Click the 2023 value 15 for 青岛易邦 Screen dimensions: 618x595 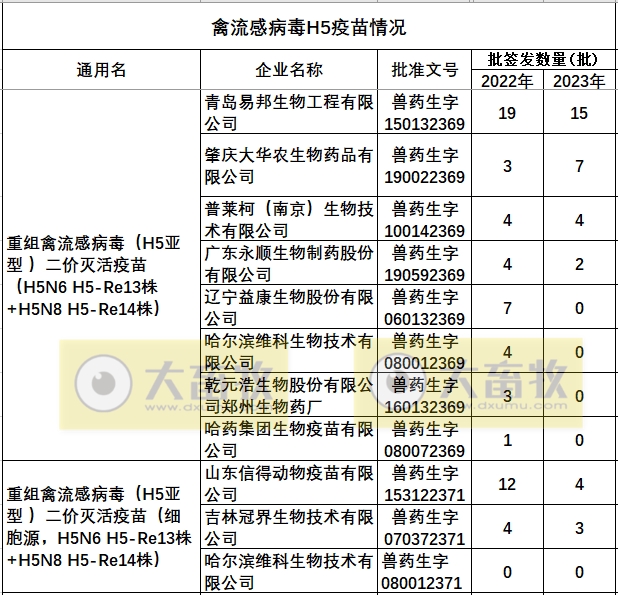click(x=579, y=113)
